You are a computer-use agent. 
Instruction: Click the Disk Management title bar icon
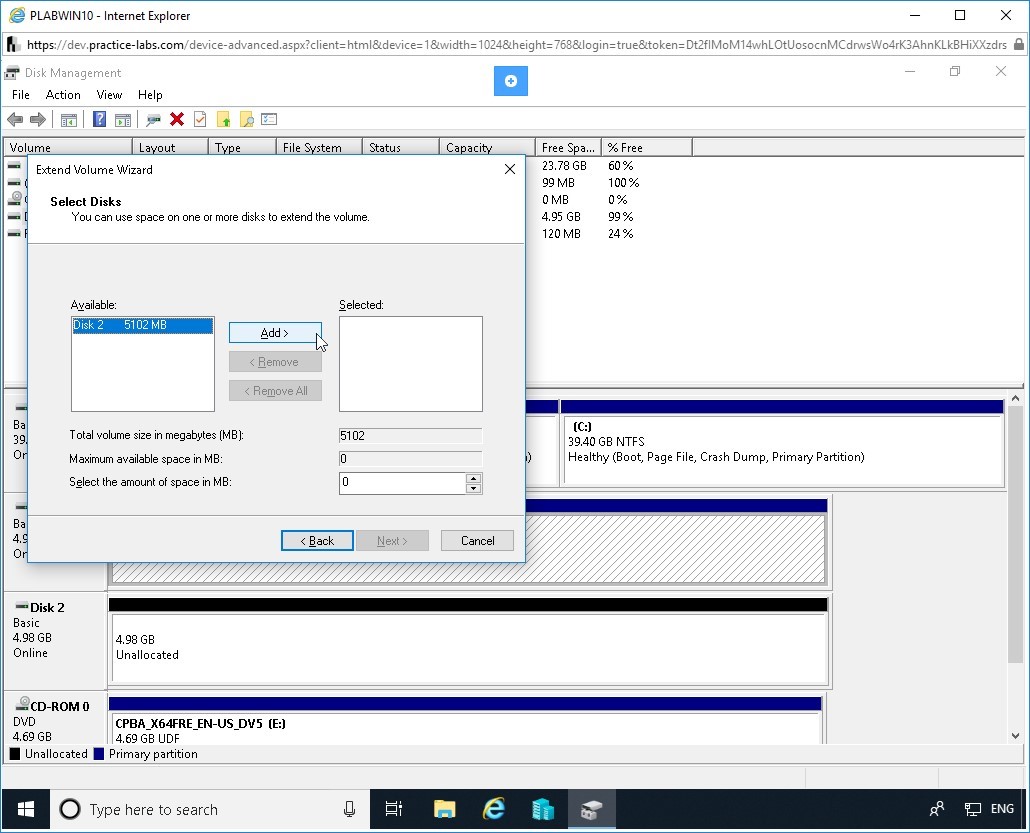point(12,73)
